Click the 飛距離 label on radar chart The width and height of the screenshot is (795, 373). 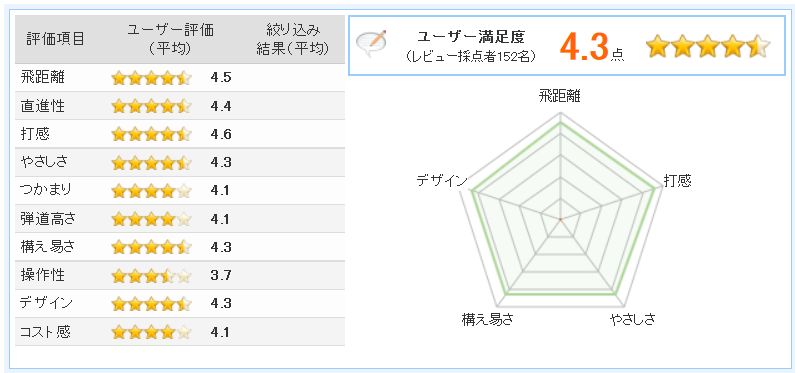(560, 96)
